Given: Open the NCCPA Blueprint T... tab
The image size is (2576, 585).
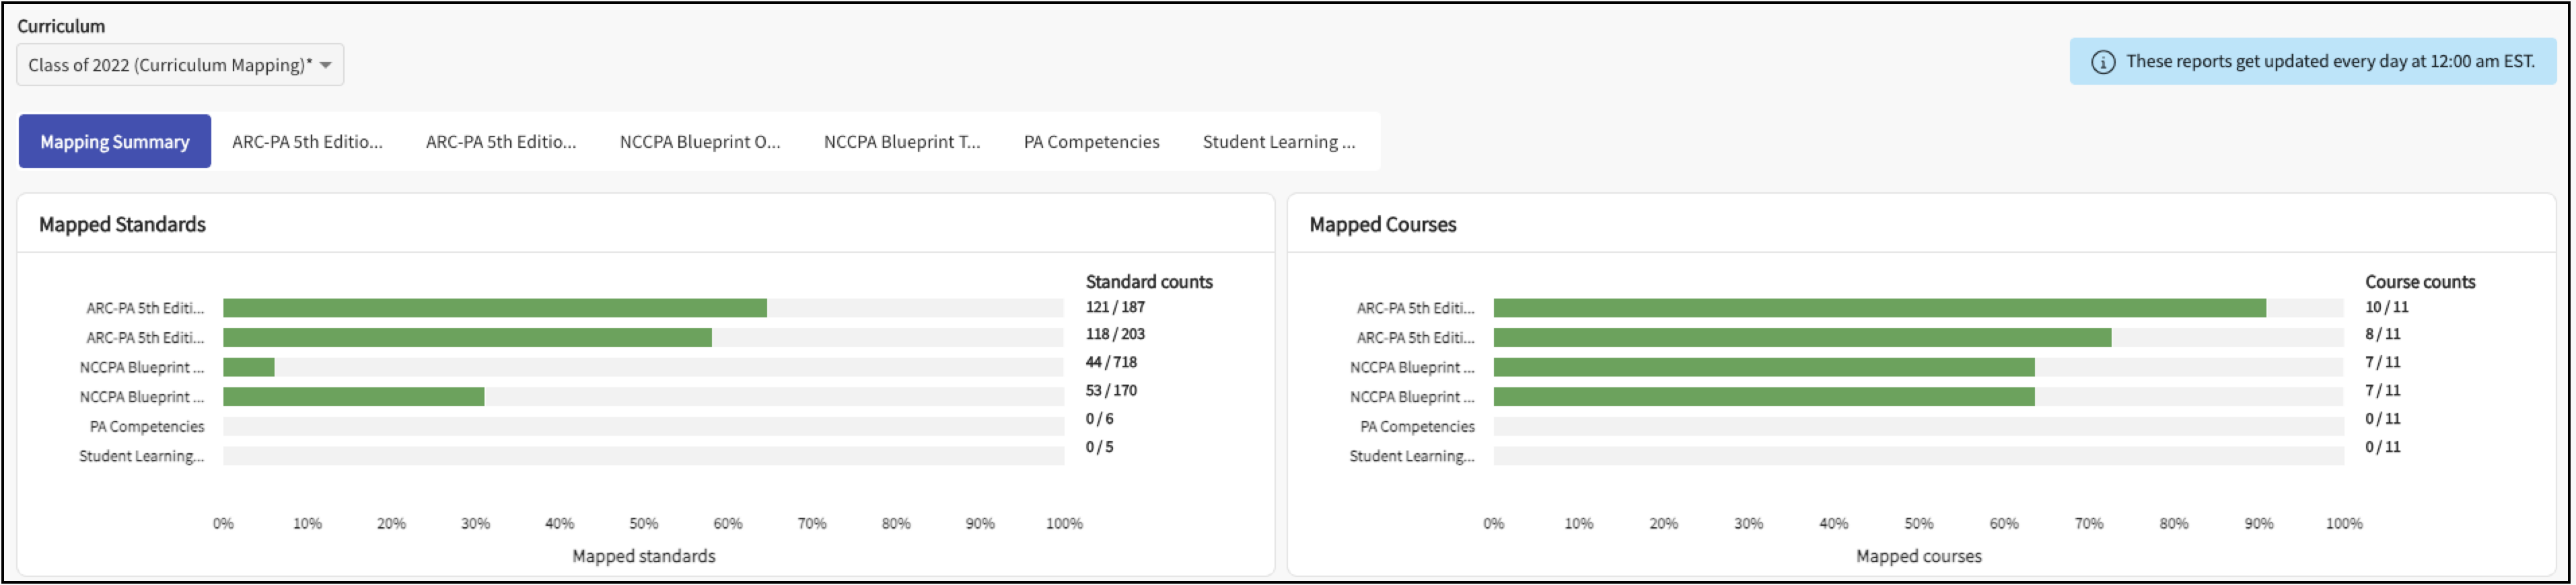Looking at the screenshot, I should [901, 142].
